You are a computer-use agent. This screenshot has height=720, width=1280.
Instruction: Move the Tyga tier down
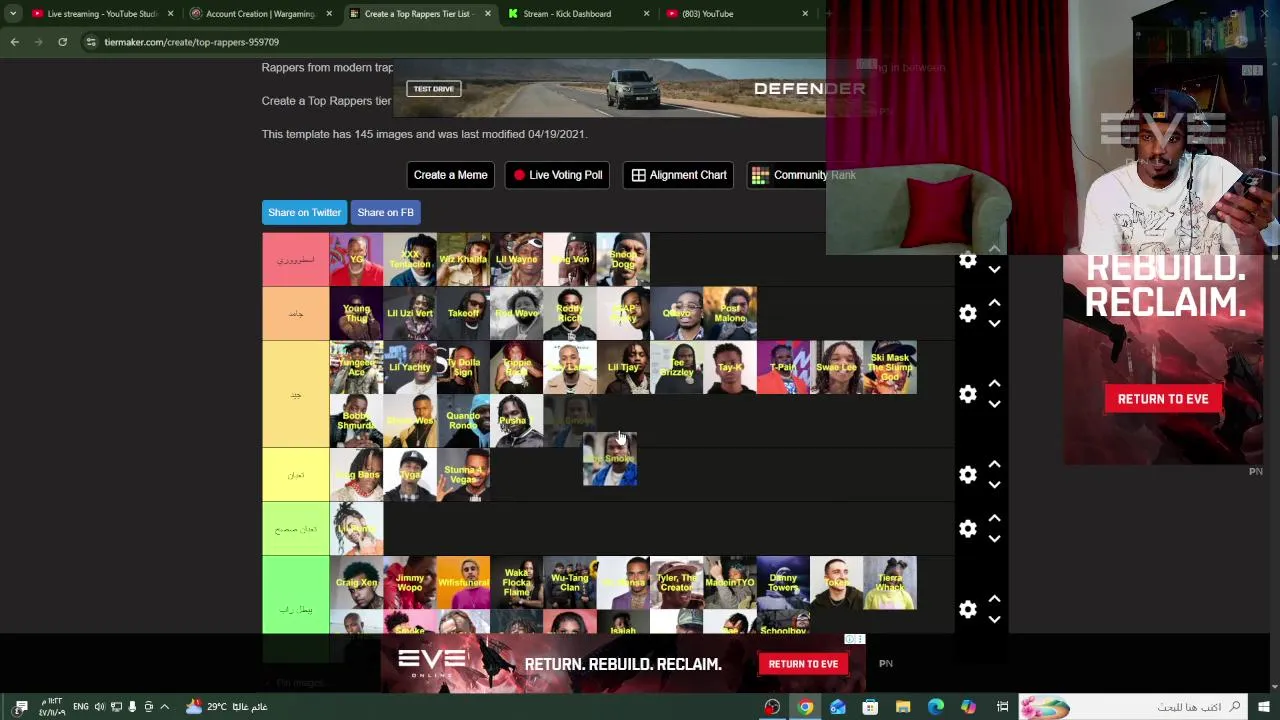pyautogui.click(x=994, y=485)
